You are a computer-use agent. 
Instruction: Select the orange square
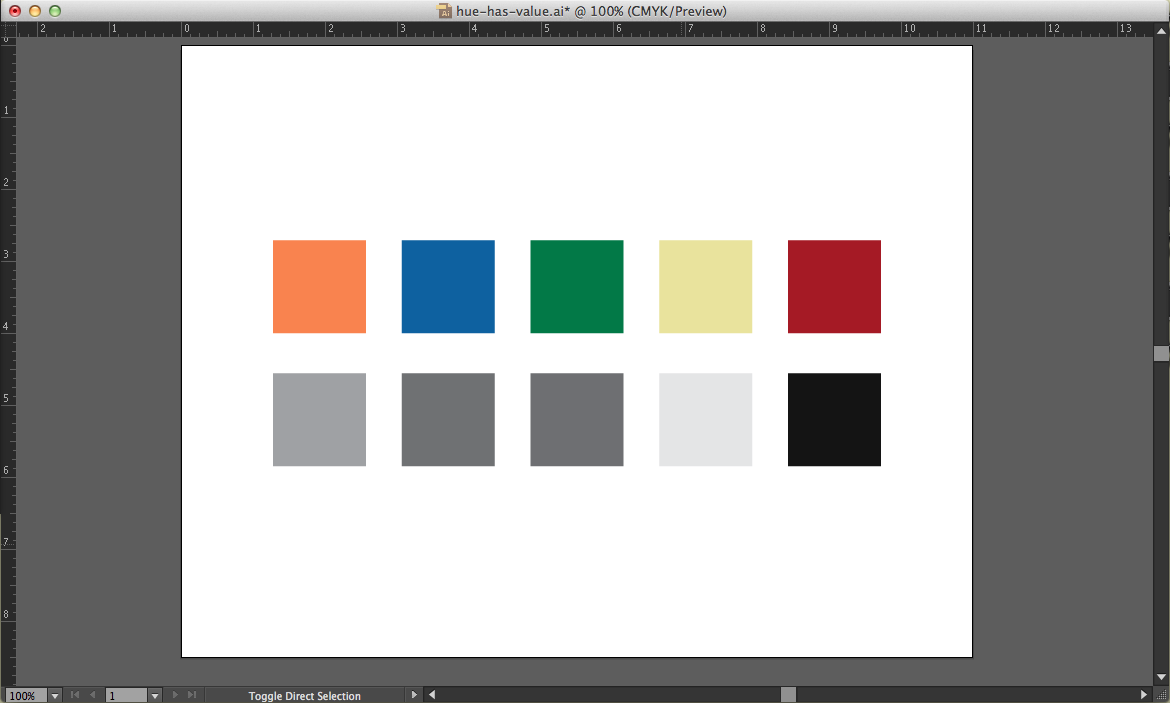319,286
